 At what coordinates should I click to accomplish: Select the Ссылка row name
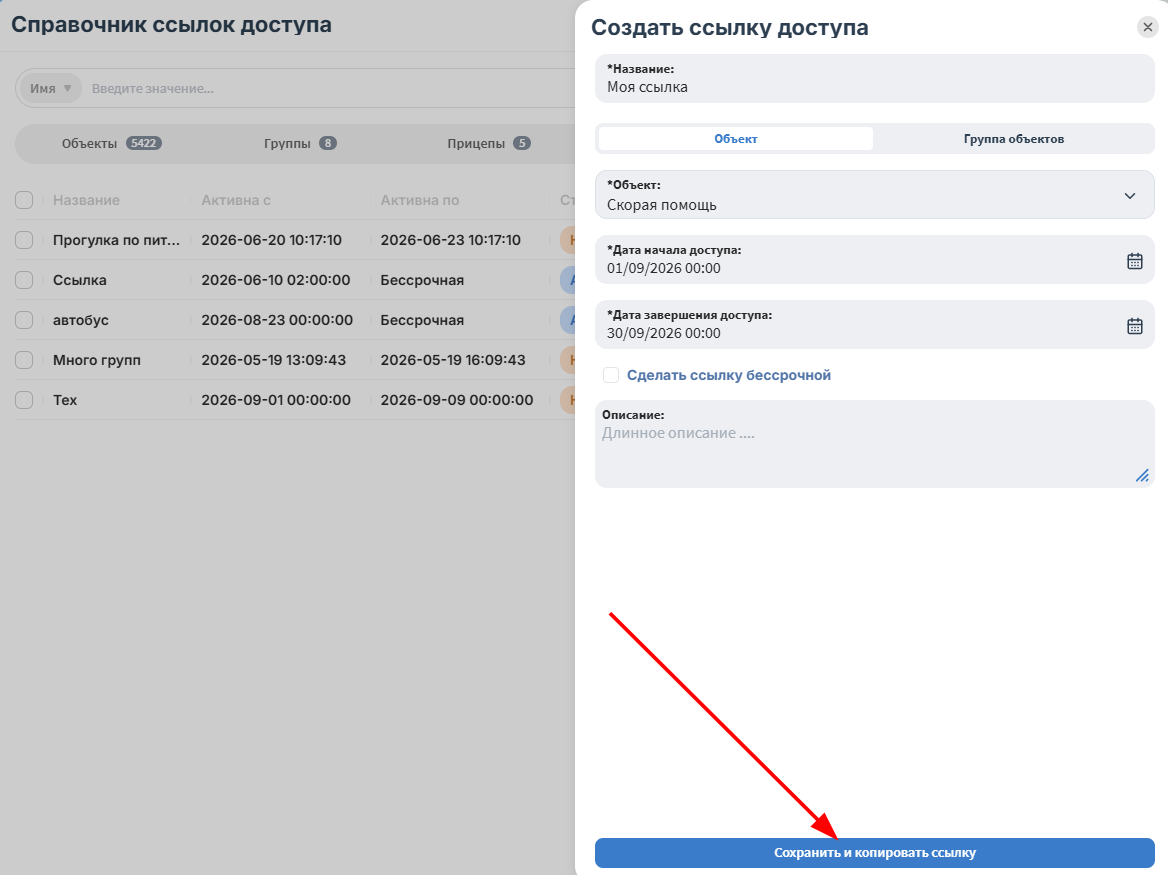(80, 280)
